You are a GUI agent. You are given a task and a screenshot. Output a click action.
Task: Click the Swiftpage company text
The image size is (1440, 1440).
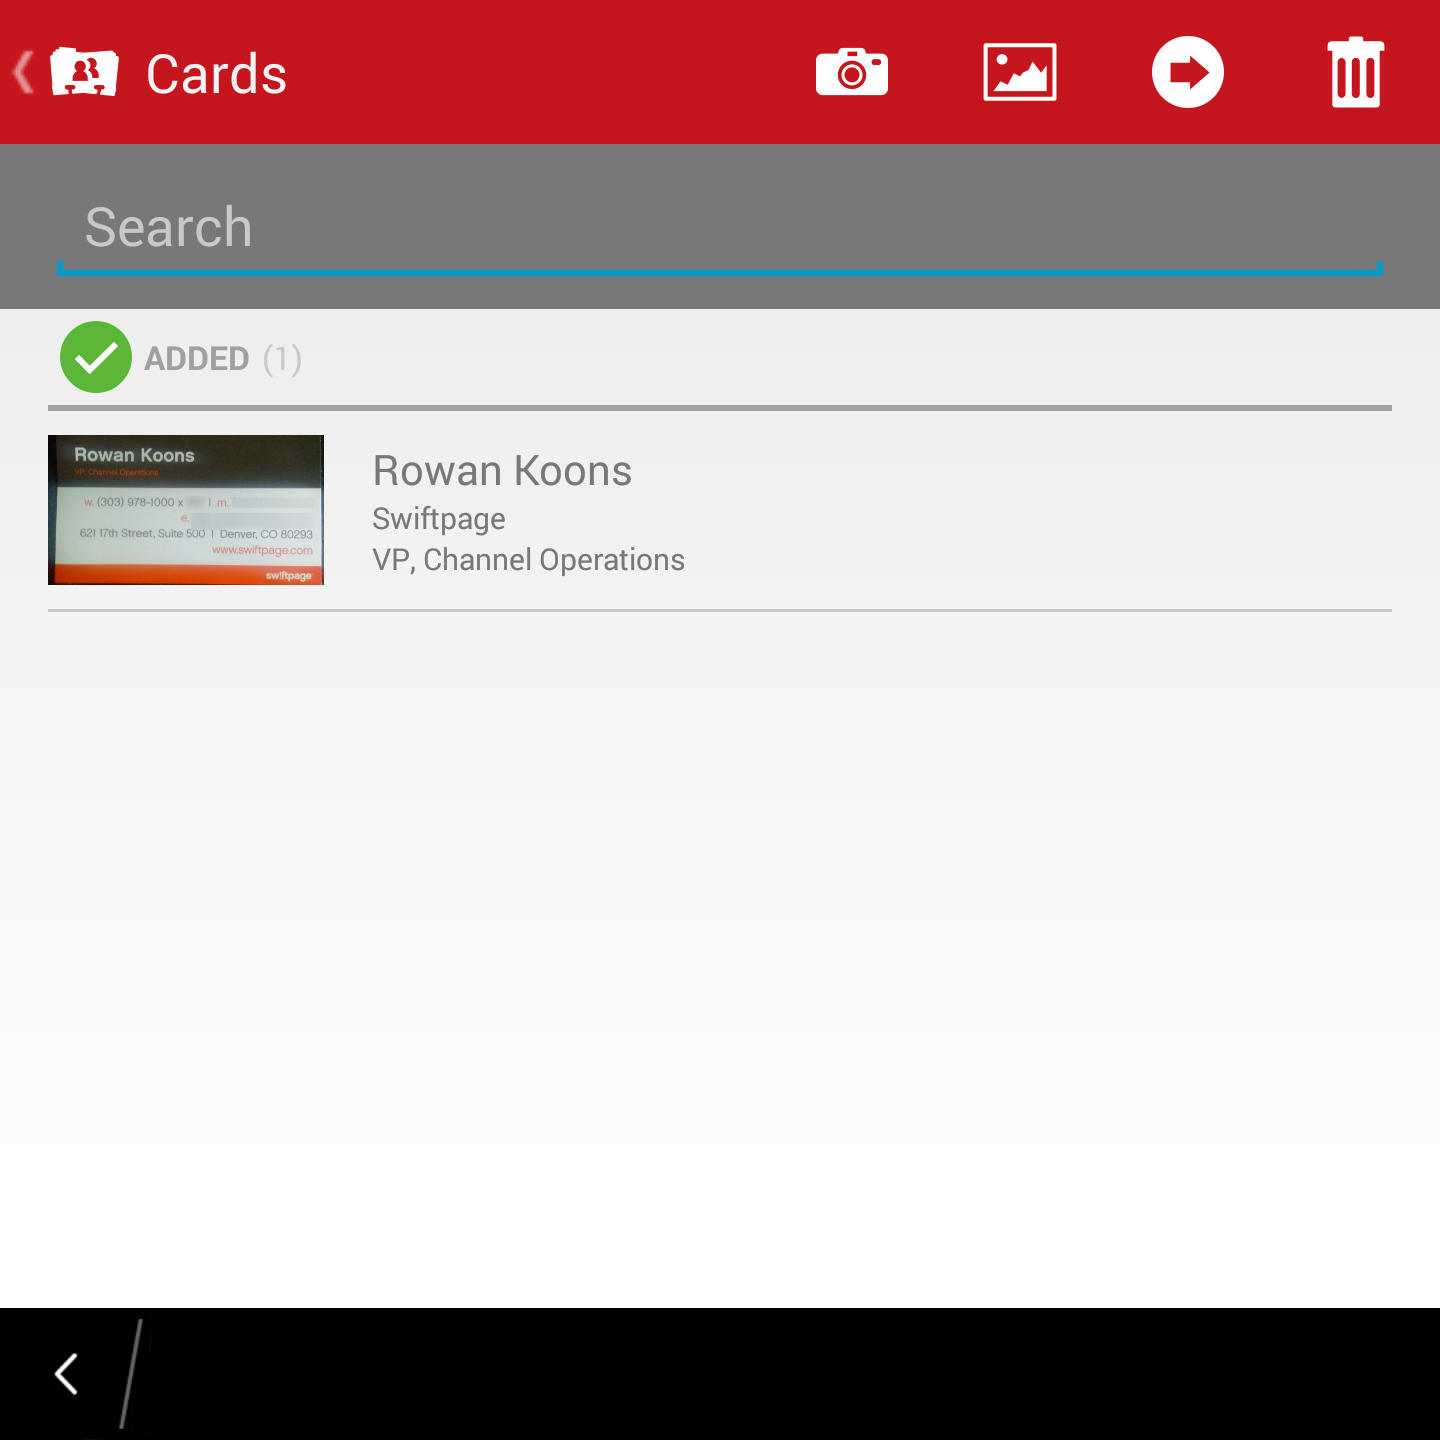439,519
